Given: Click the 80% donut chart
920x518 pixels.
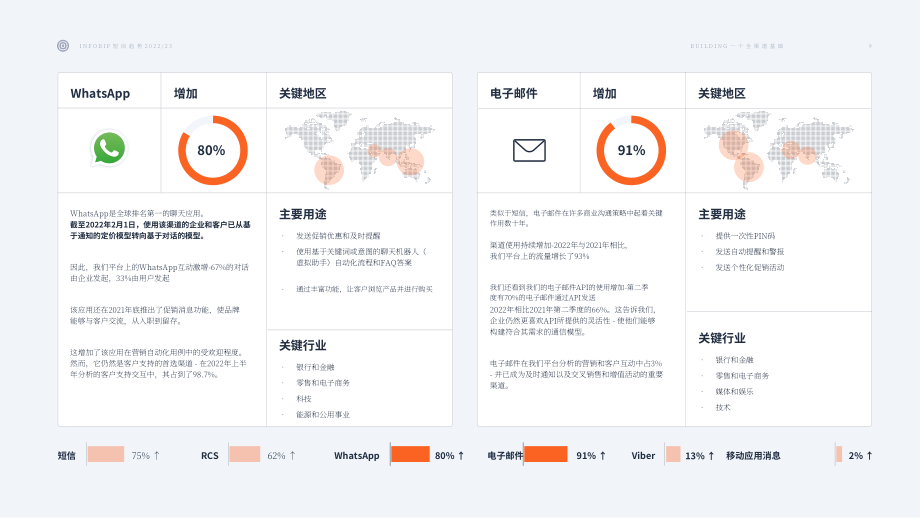Looking at the screenshot, I should tap(212, 150).
